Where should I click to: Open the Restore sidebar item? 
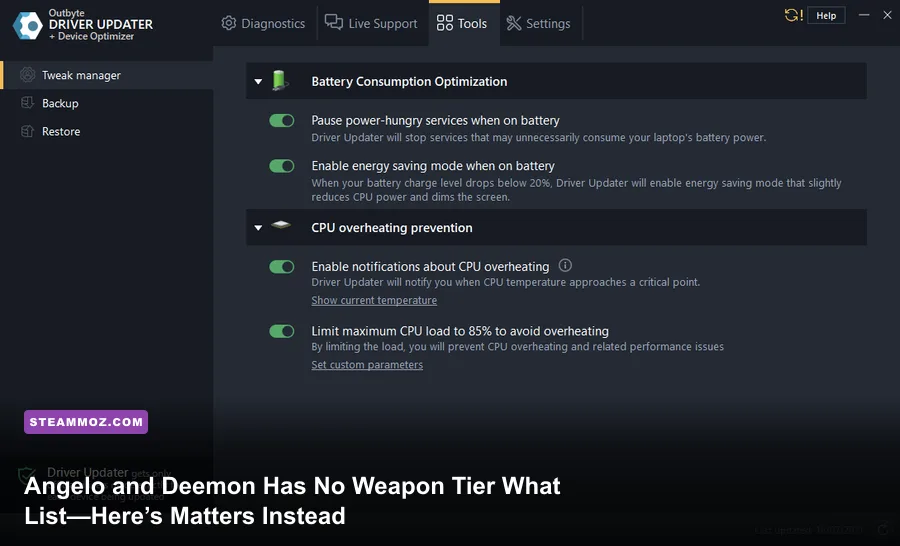(x=108, y=131)
